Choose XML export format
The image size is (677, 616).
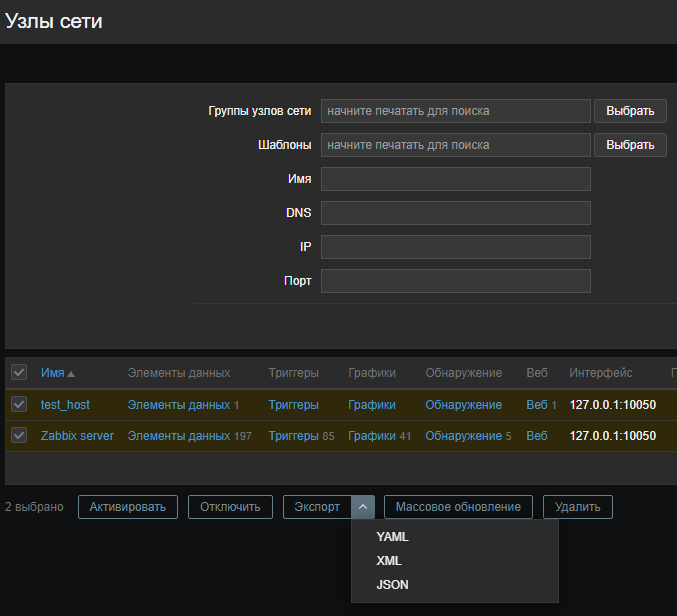click(x=389, y=561)
